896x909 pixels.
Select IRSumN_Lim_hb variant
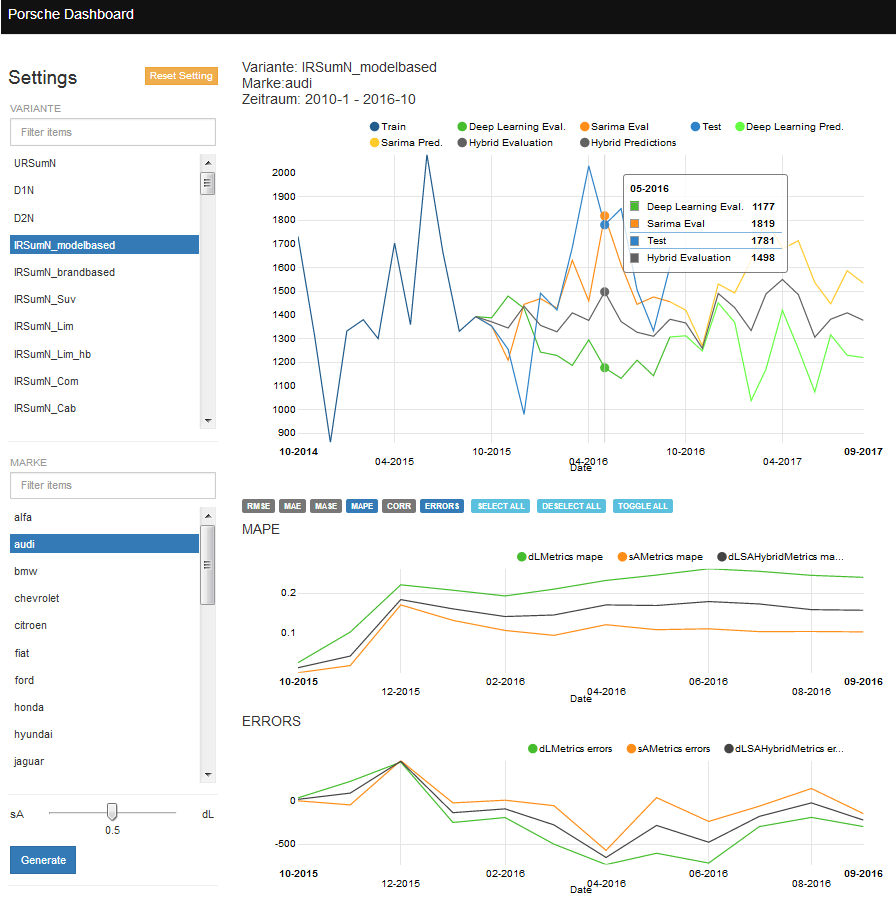point(104,354)
